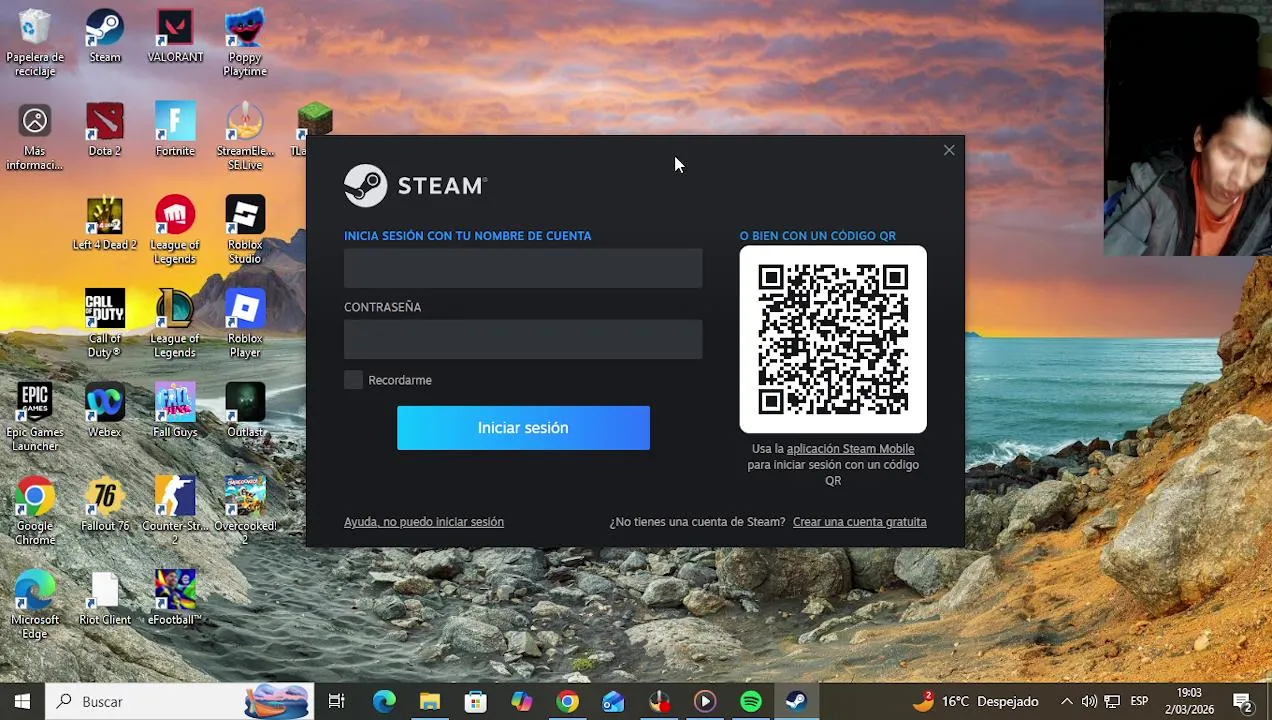Select the gold L League of Legends icon
Viewport: 1272px width, 720px height.
[x=175, y=325]
